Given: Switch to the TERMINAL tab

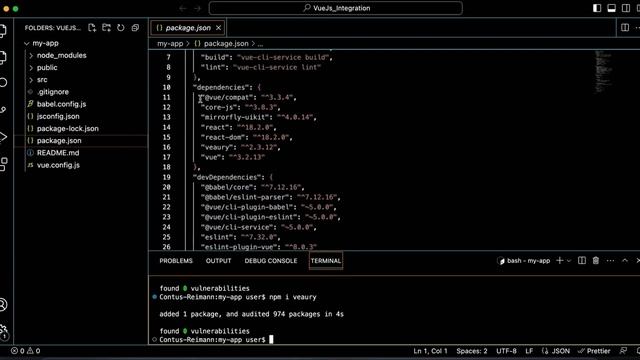Looking at the screenshot, I should (326, 261).
